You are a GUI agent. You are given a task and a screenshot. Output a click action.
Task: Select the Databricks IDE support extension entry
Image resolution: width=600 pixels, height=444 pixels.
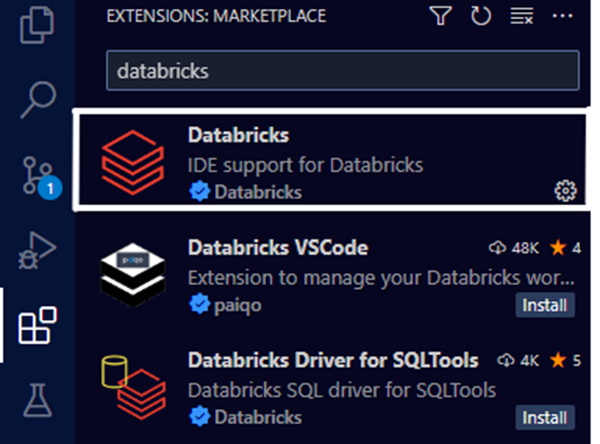(332, 160)
